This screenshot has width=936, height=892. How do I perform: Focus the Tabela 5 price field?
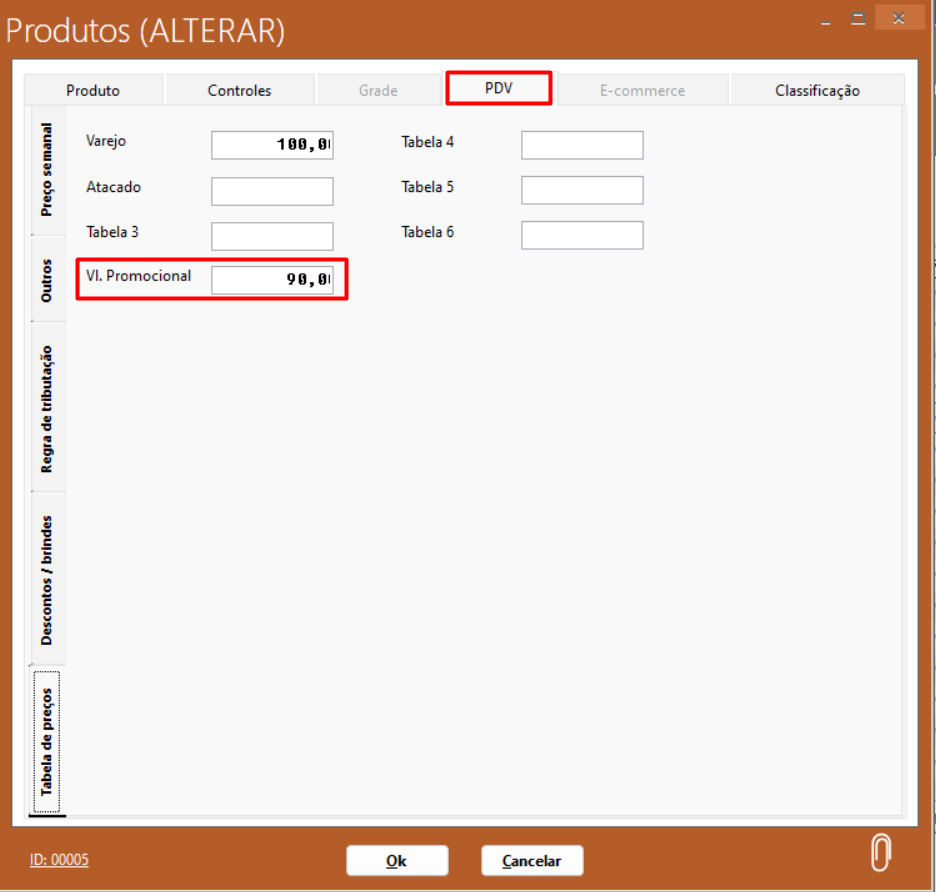tap(582, 190)
